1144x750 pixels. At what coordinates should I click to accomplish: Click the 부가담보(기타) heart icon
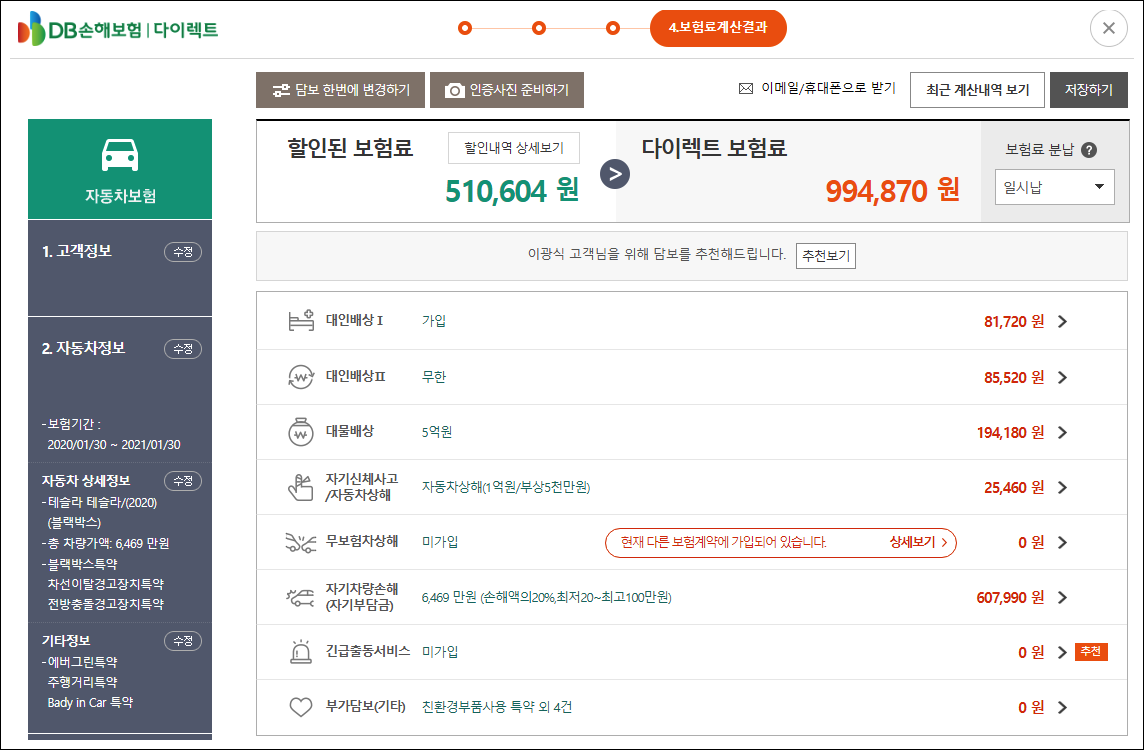tap(301, 707)
